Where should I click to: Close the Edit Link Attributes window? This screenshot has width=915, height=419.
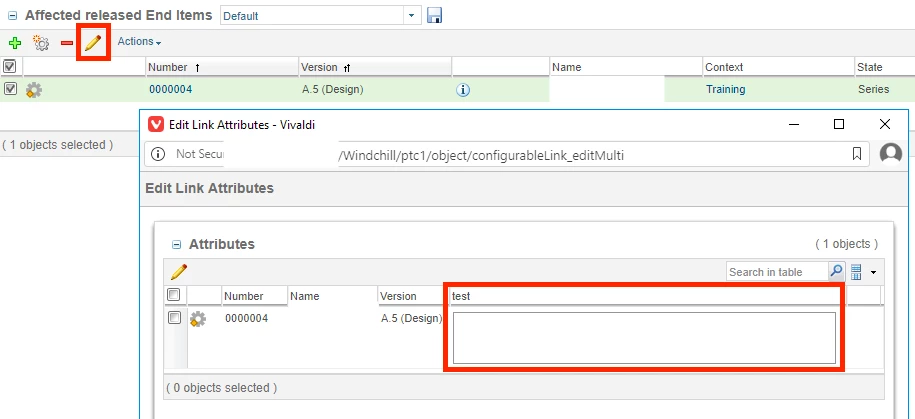click(885, 124)
